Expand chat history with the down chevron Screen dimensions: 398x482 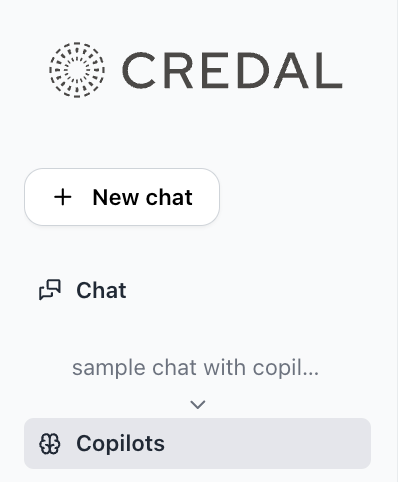click(x=198, y=404)
